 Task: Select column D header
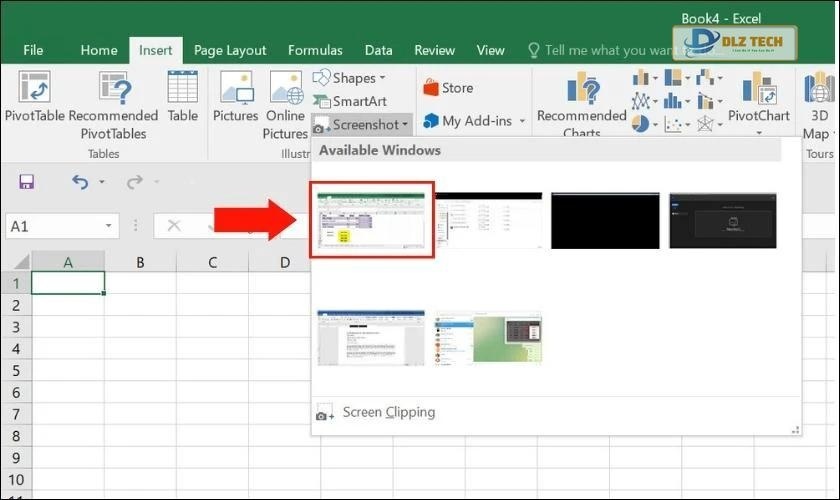pyautogui.click(x=284, y=262)
